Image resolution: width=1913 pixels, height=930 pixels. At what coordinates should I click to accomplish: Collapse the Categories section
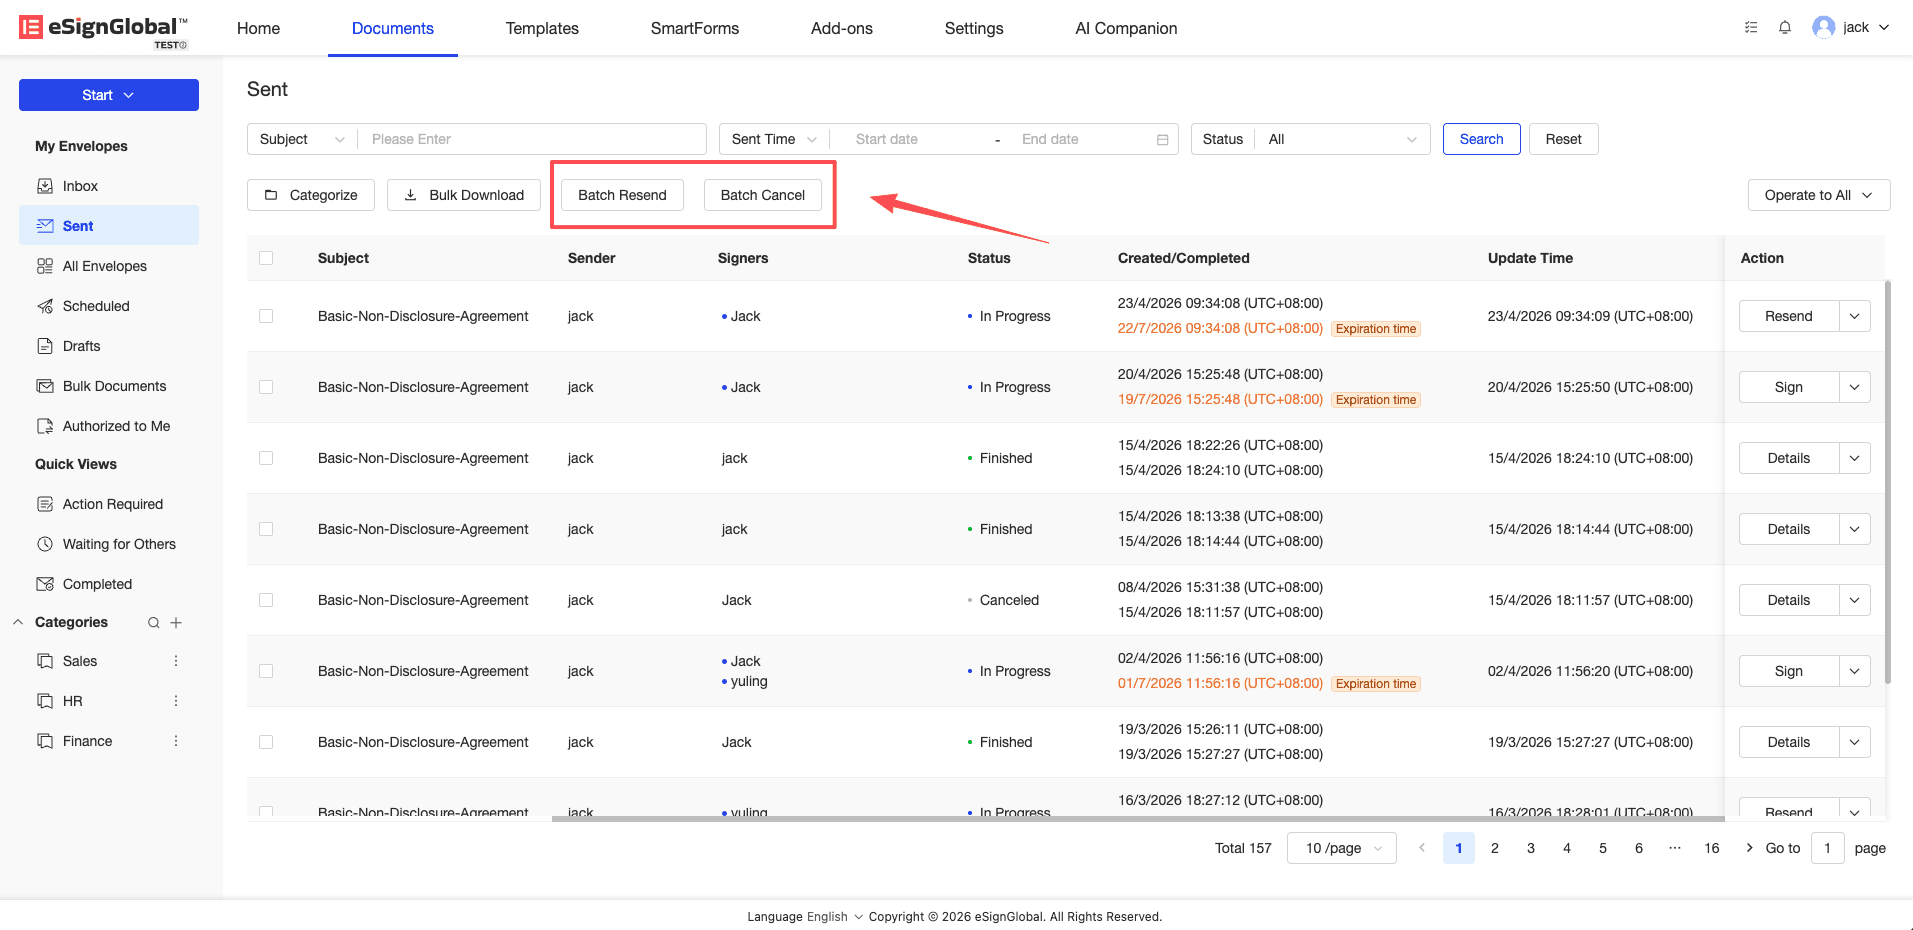point(18,622)
